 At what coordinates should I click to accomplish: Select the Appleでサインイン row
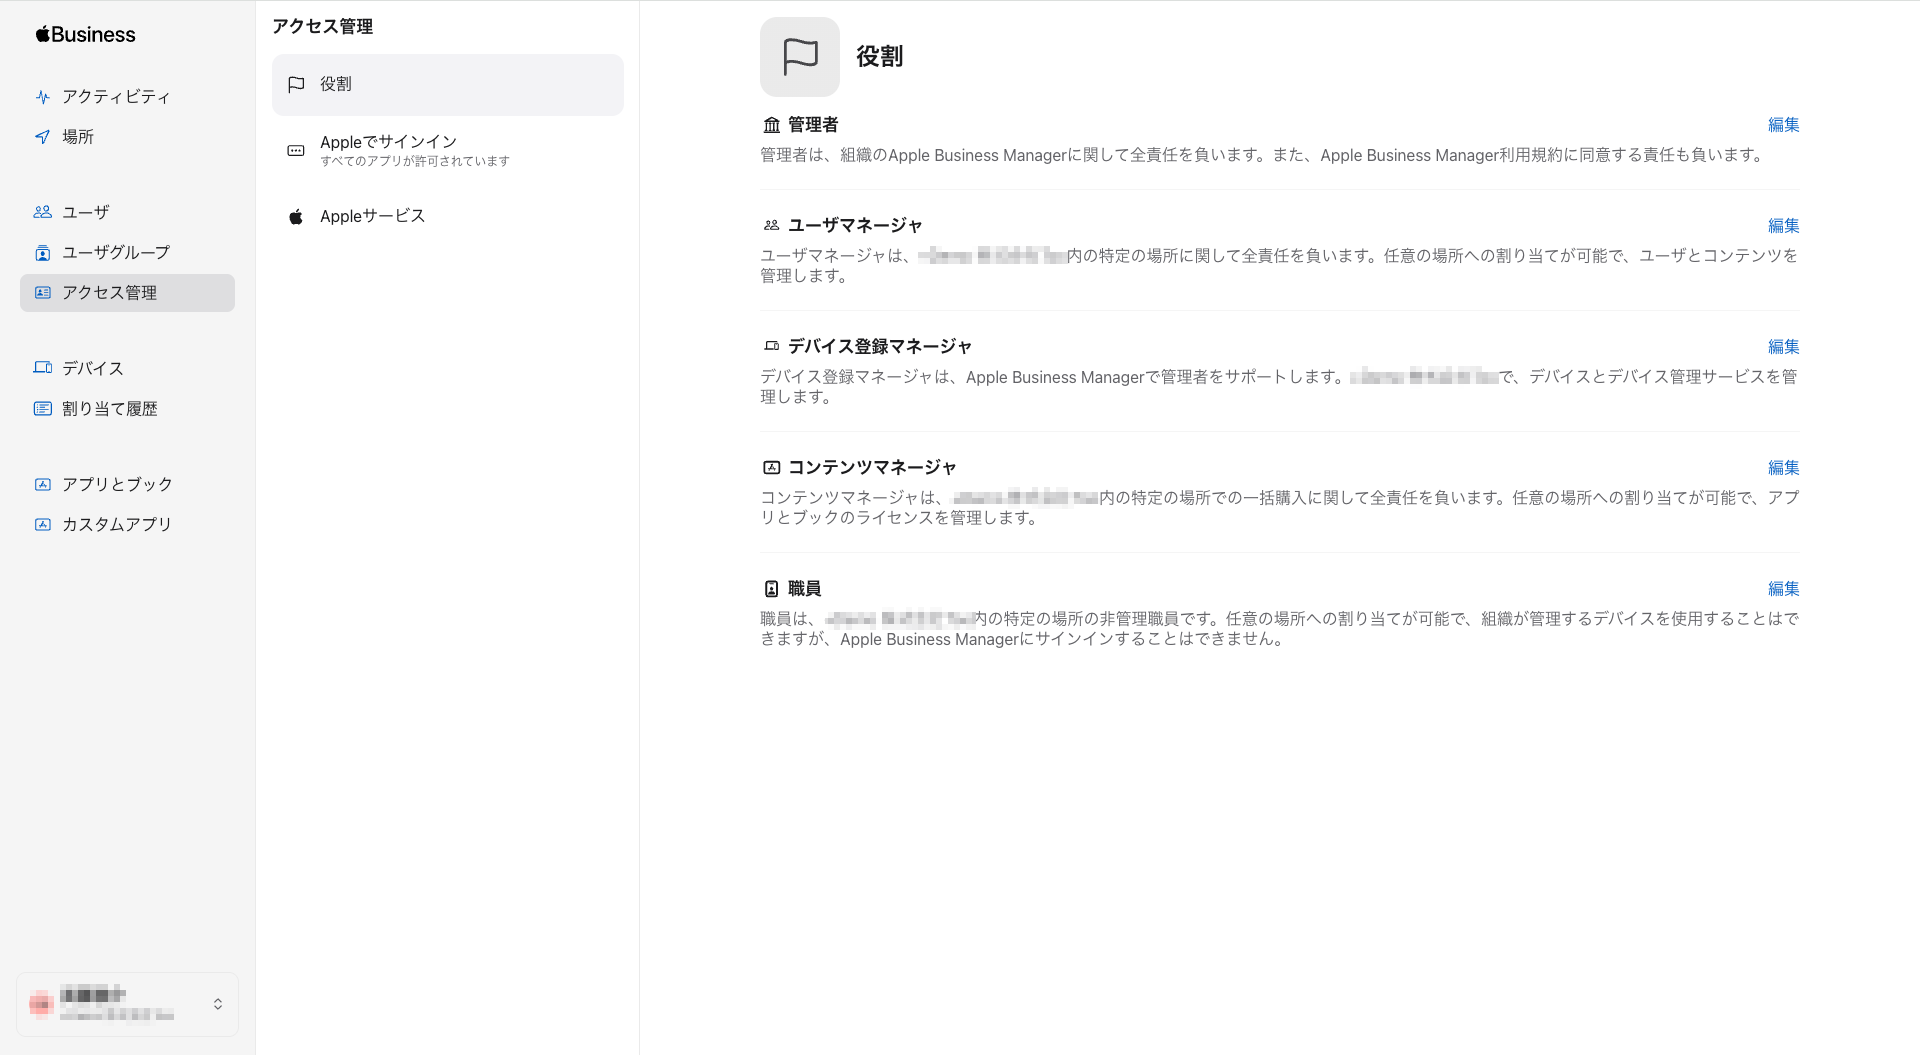[x=448, y=151]
